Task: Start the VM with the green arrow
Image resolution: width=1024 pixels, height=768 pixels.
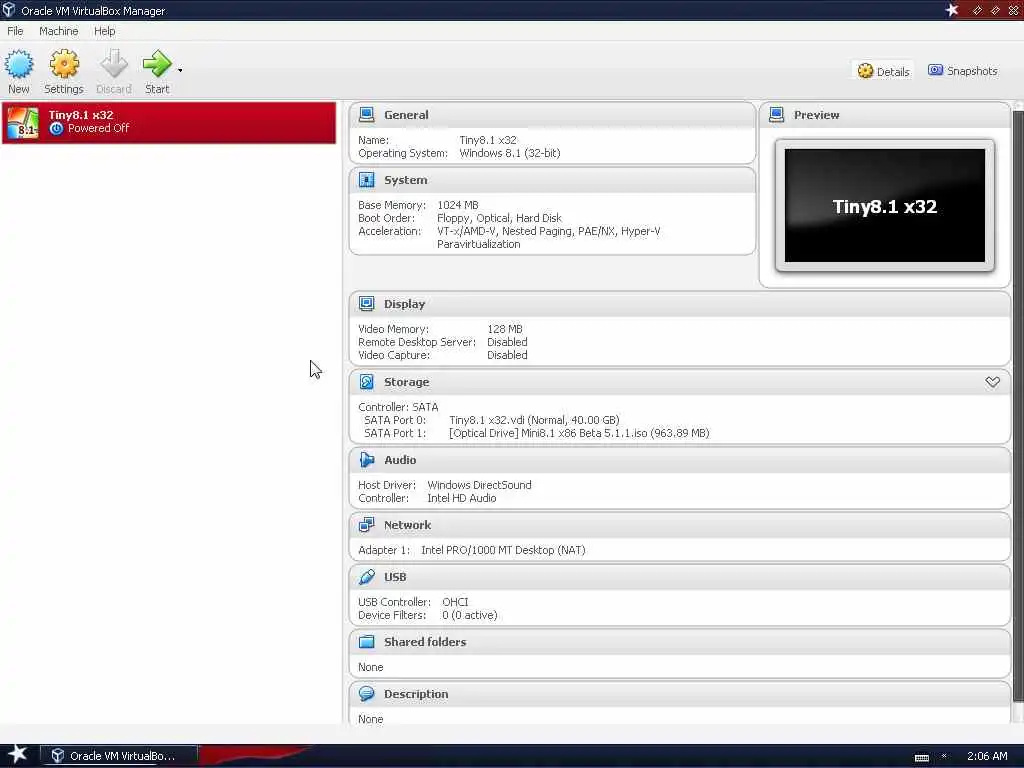Action: 157,64
